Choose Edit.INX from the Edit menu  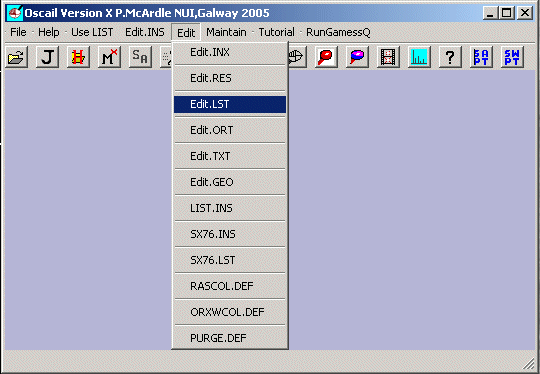click(230, 52)
